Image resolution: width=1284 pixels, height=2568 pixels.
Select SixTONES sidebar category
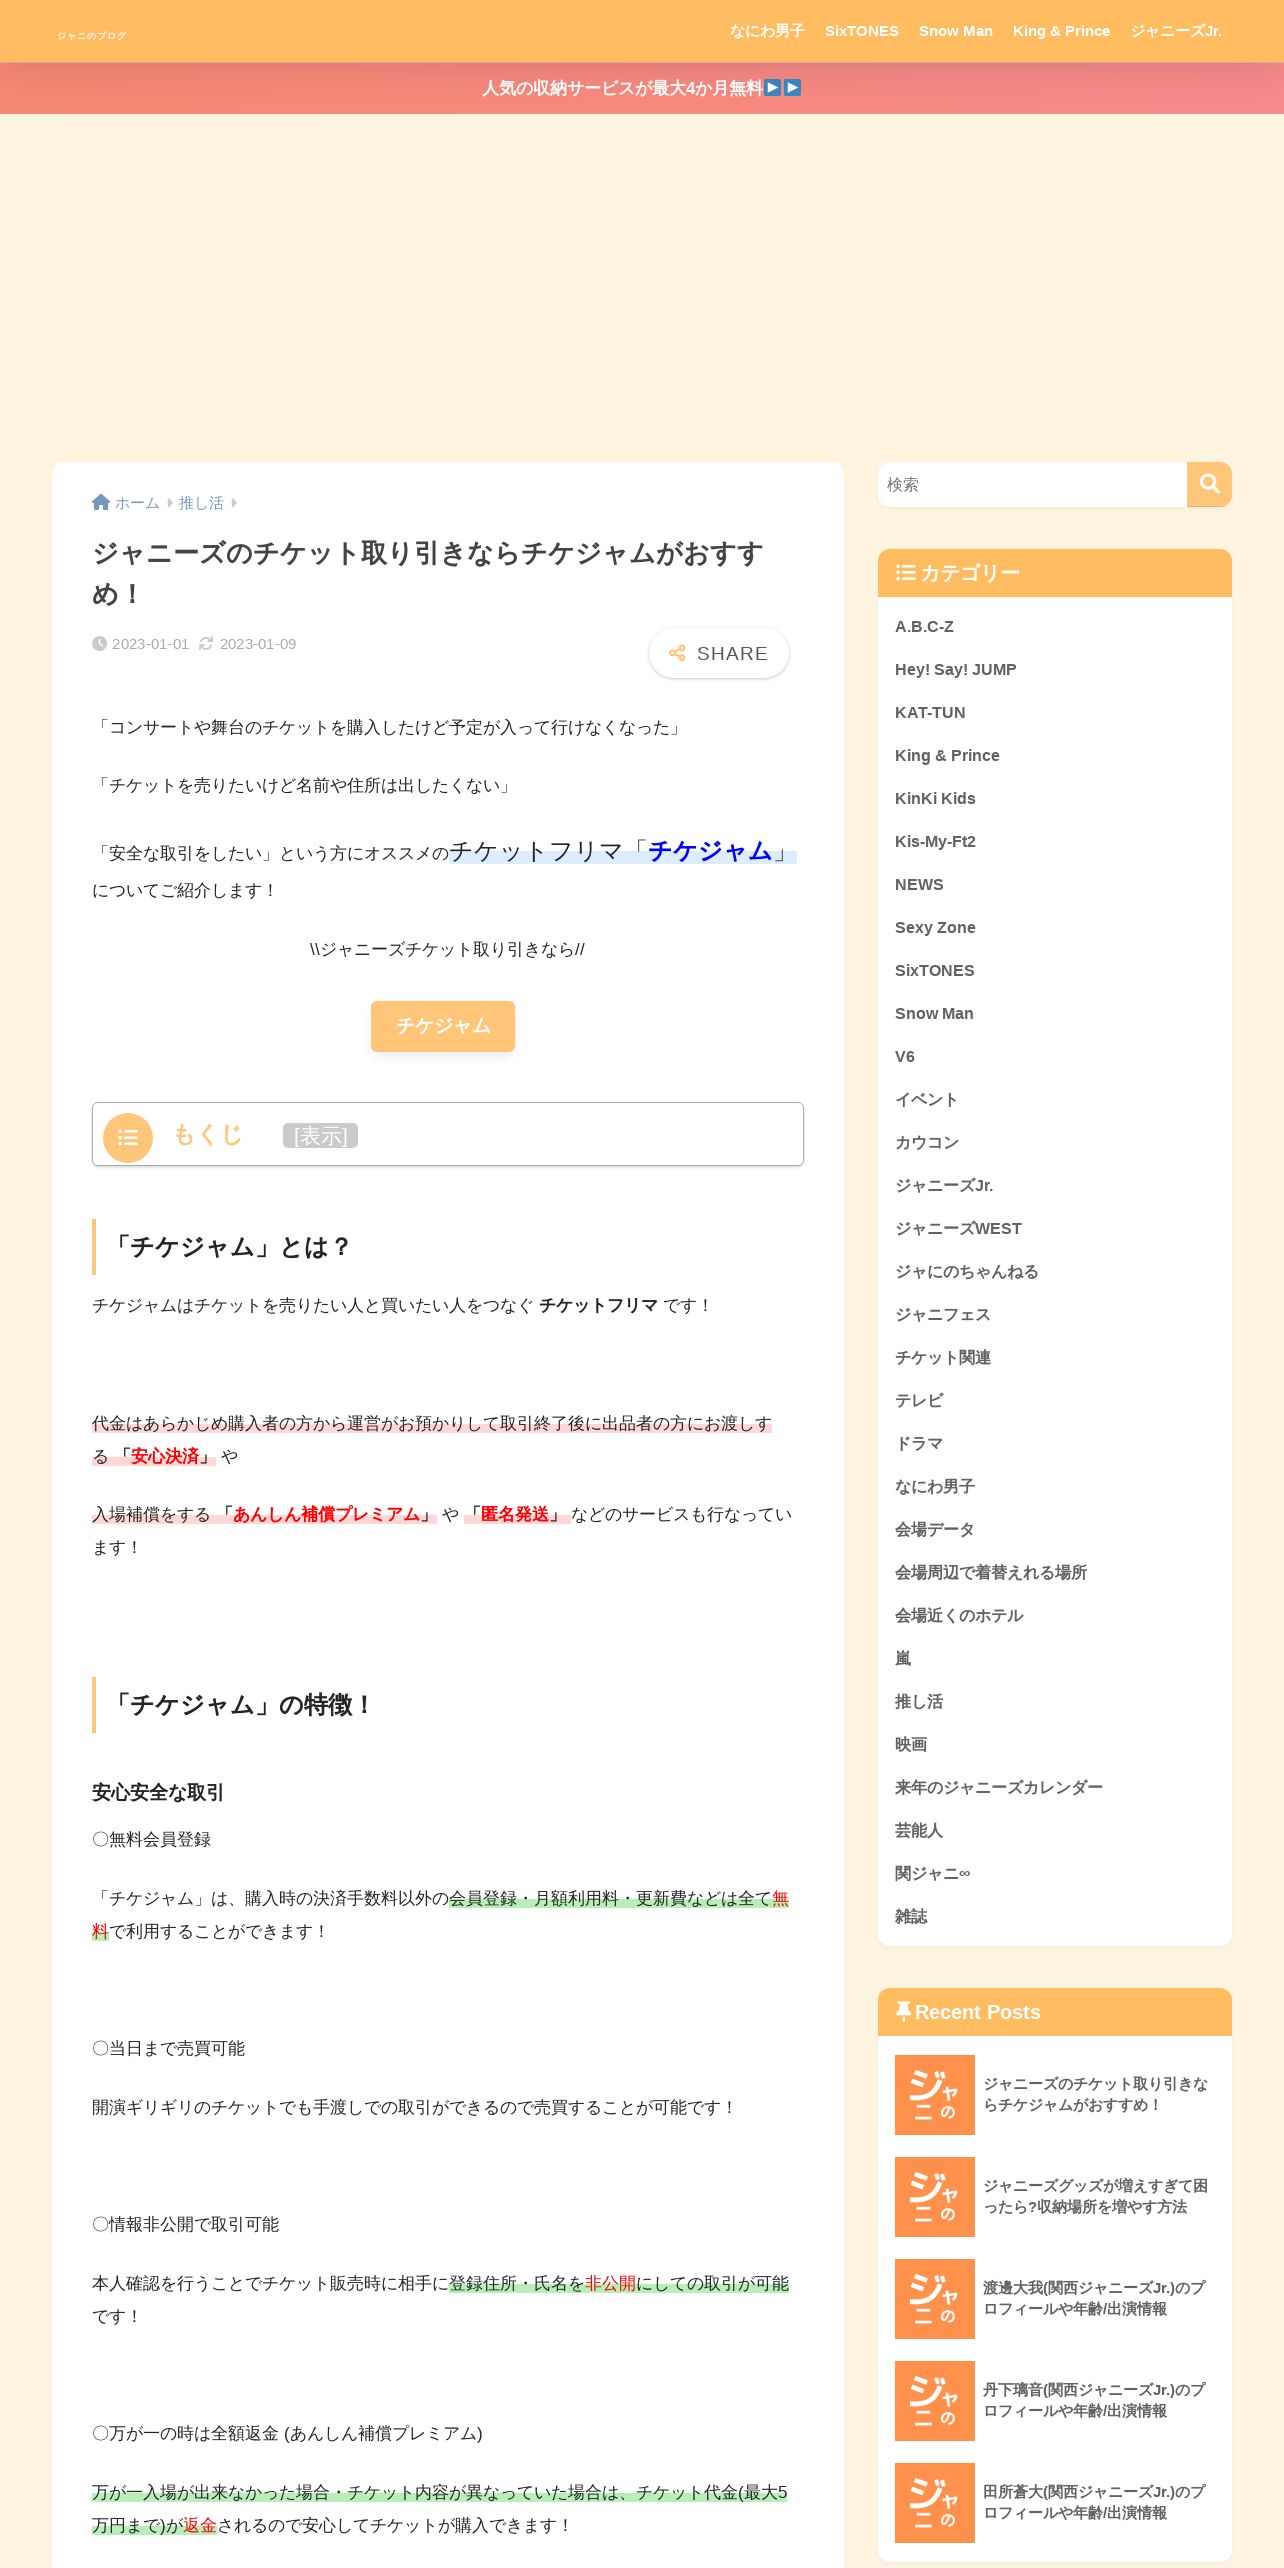(934, 970)
